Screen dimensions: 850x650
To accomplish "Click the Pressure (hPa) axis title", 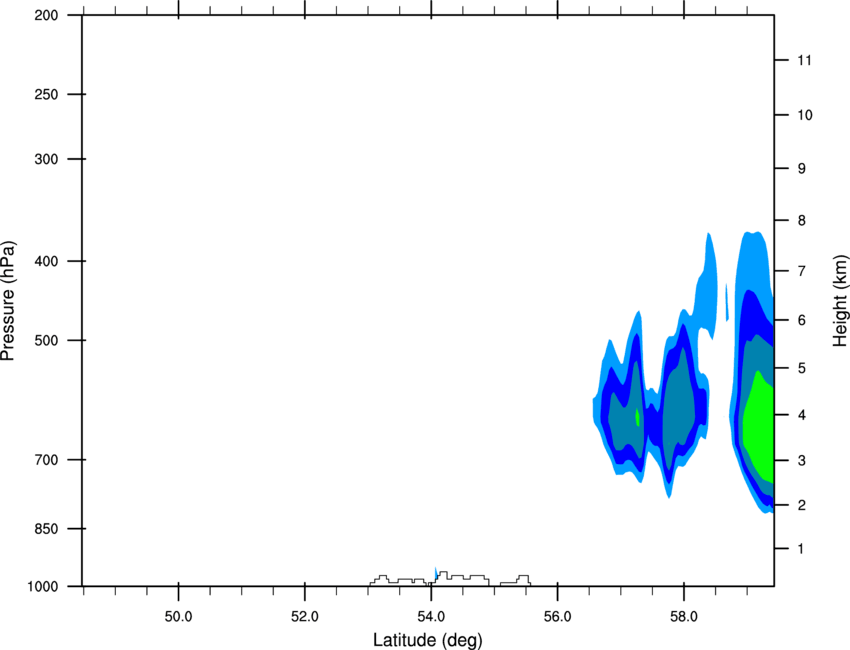I will (x=8, y=301).
